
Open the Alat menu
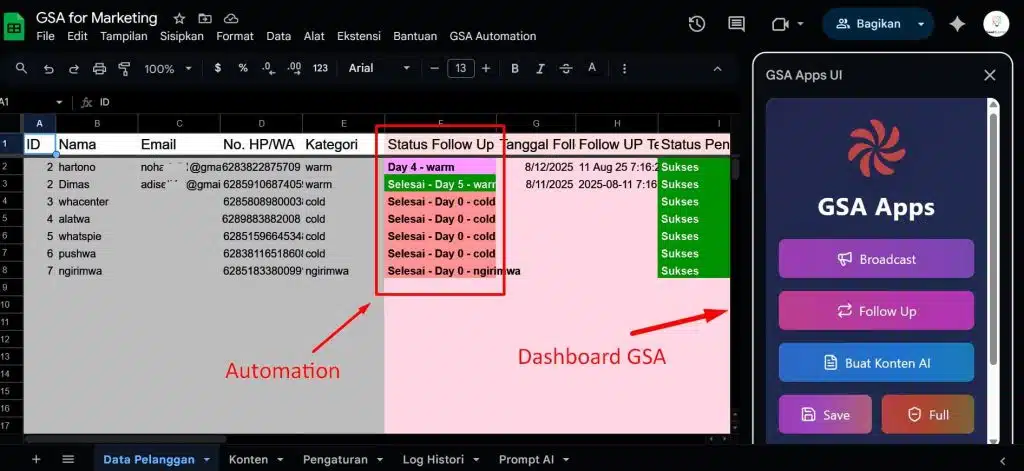click(x=314, y=37)
